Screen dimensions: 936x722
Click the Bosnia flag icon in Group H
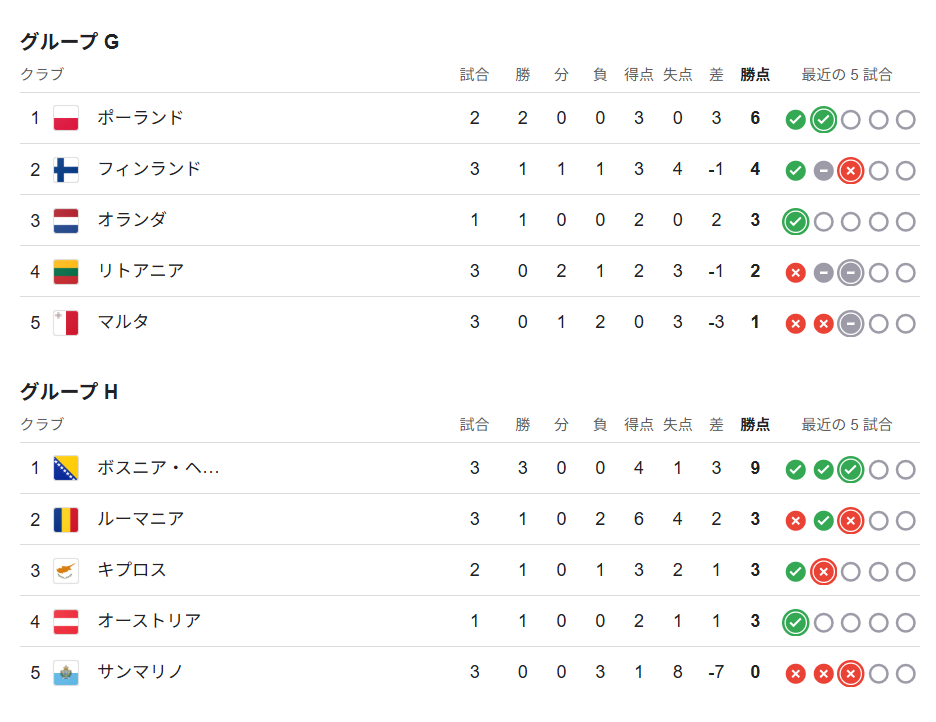coord(66,468)
